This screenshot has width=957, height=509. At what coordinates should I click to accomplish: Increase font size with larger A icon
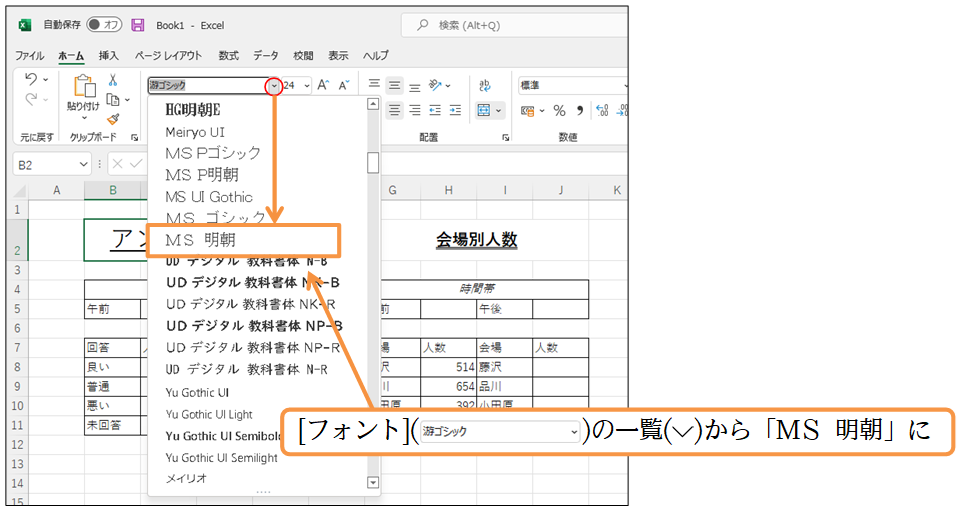[323, 85]
